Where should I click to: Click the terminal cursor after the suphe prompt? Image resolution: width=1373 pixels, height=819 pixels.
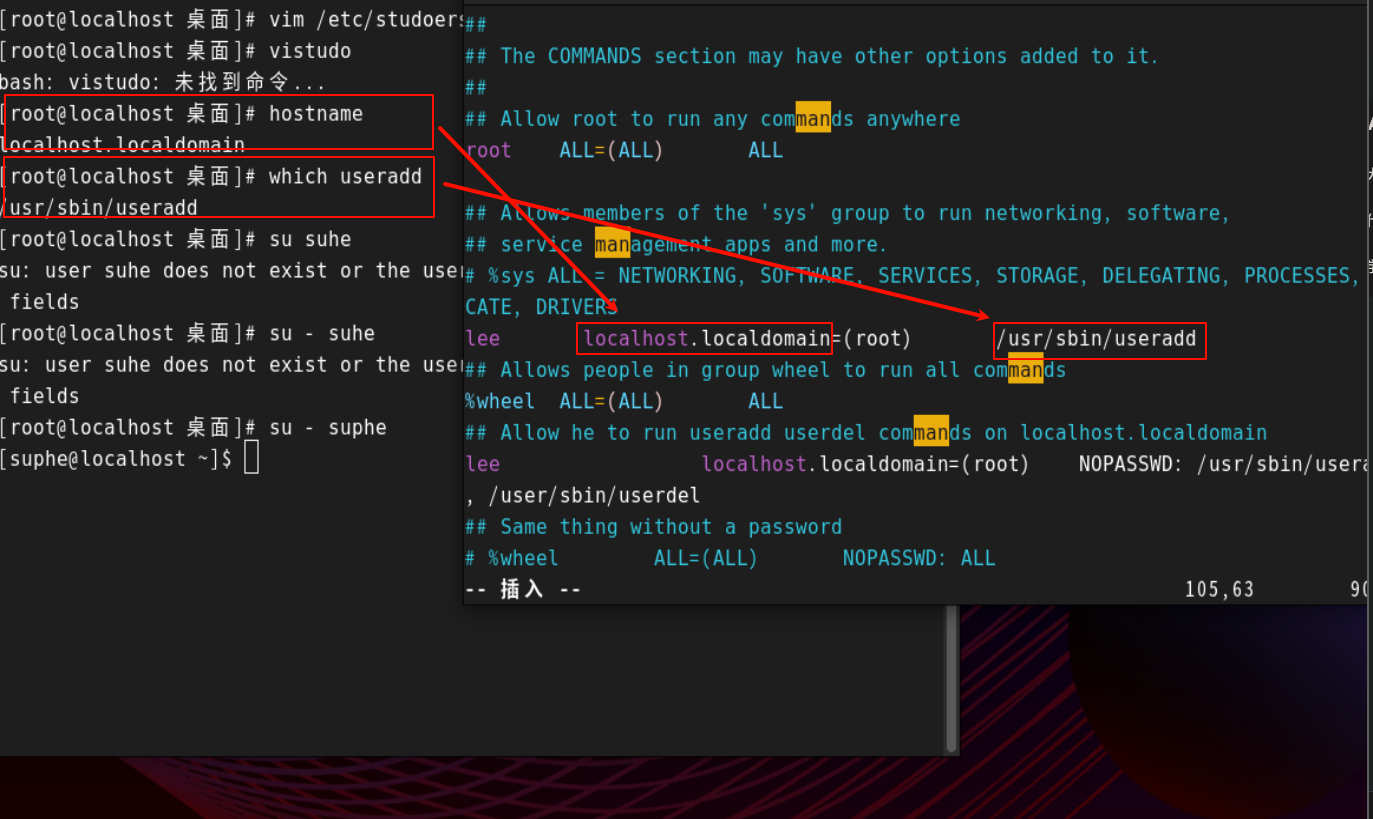[251, 457]
